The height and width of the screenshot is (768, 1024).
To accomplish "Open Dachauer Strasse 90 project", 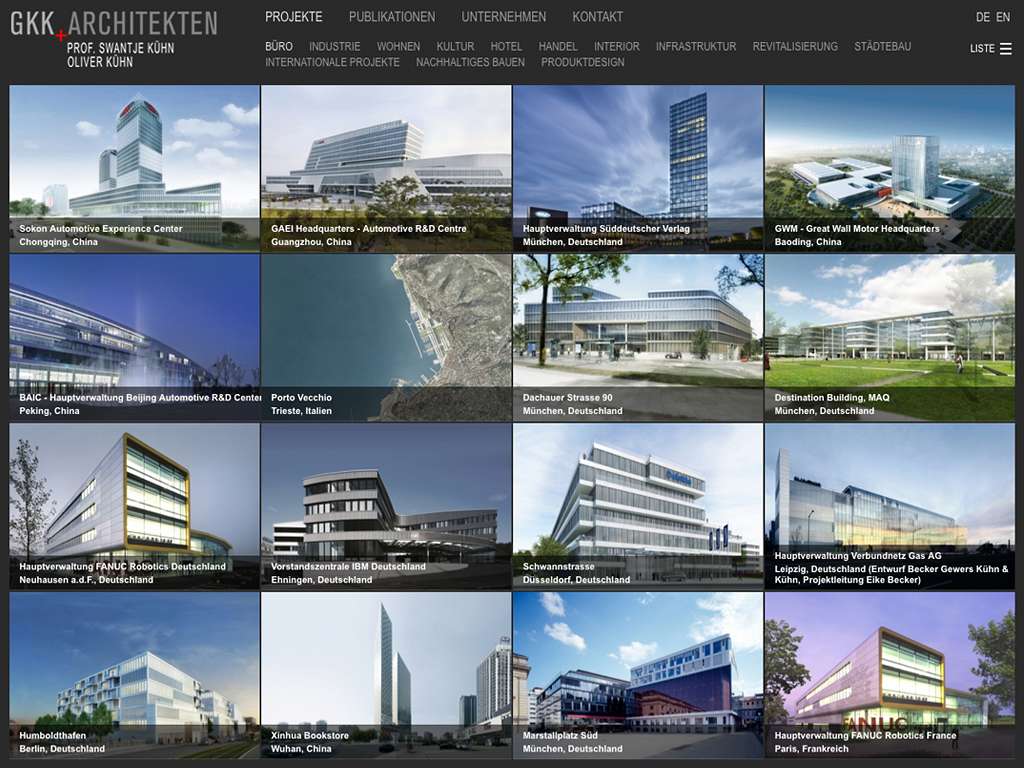I will (638, 338).
